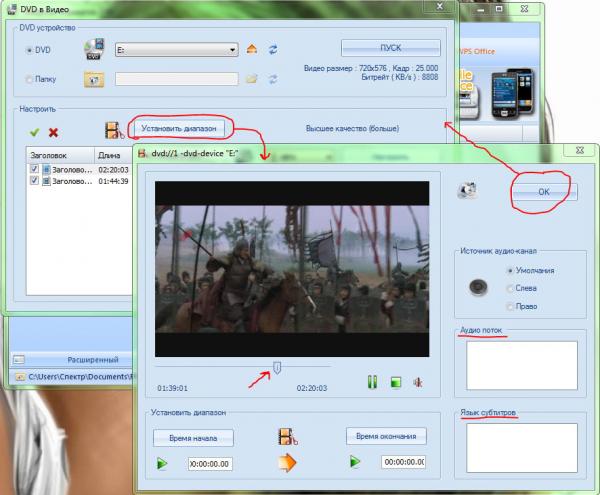Image resolution: width=600 pixels, height=495 pixels.
Task: Click the DVD disc device icon
Action: click(x=94, y=49)
